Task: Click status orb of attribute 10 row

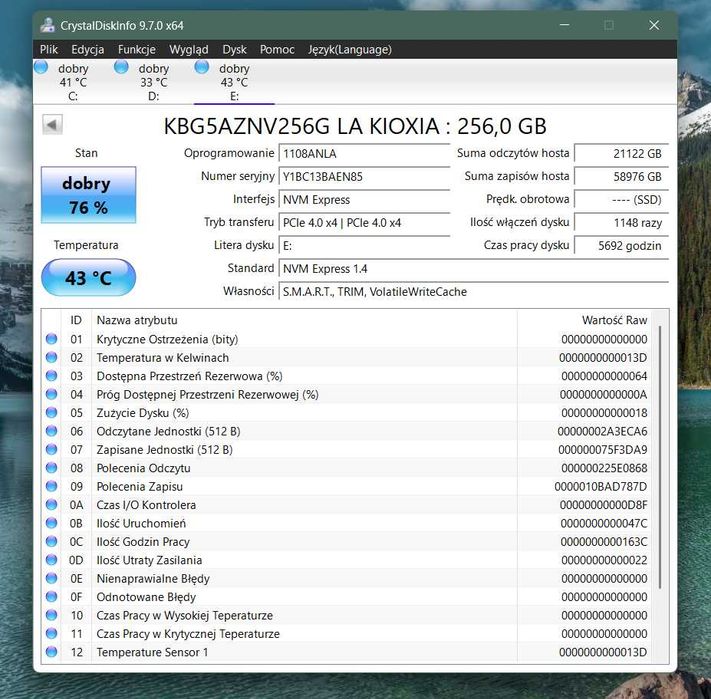Action: click(x=52, y=615)
